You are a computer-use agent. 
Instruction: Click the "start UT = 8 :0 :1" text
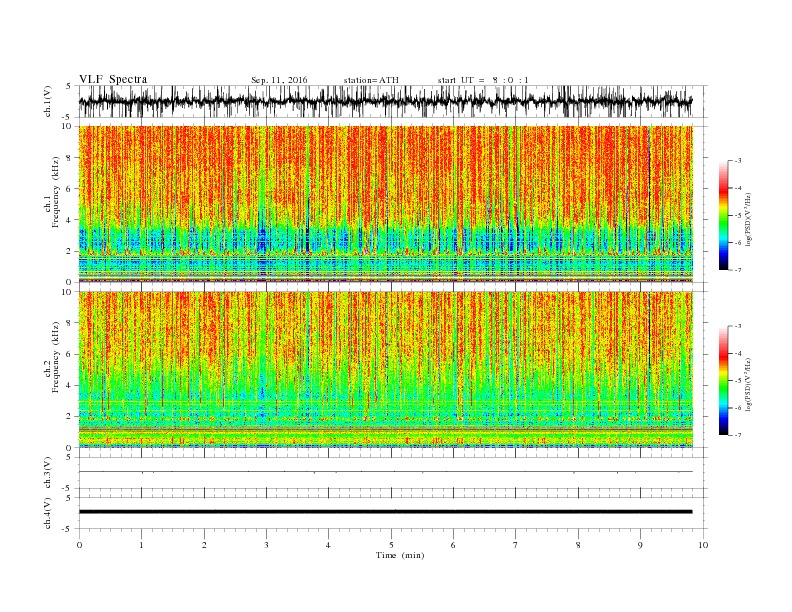point(483,80)
